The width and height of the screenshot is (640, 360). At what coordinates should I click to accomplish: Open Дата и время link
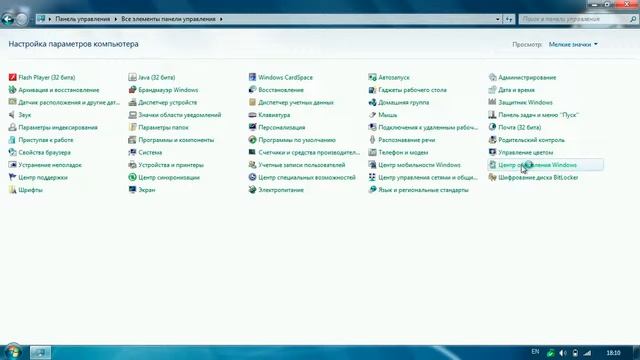(x=516, y=90)
